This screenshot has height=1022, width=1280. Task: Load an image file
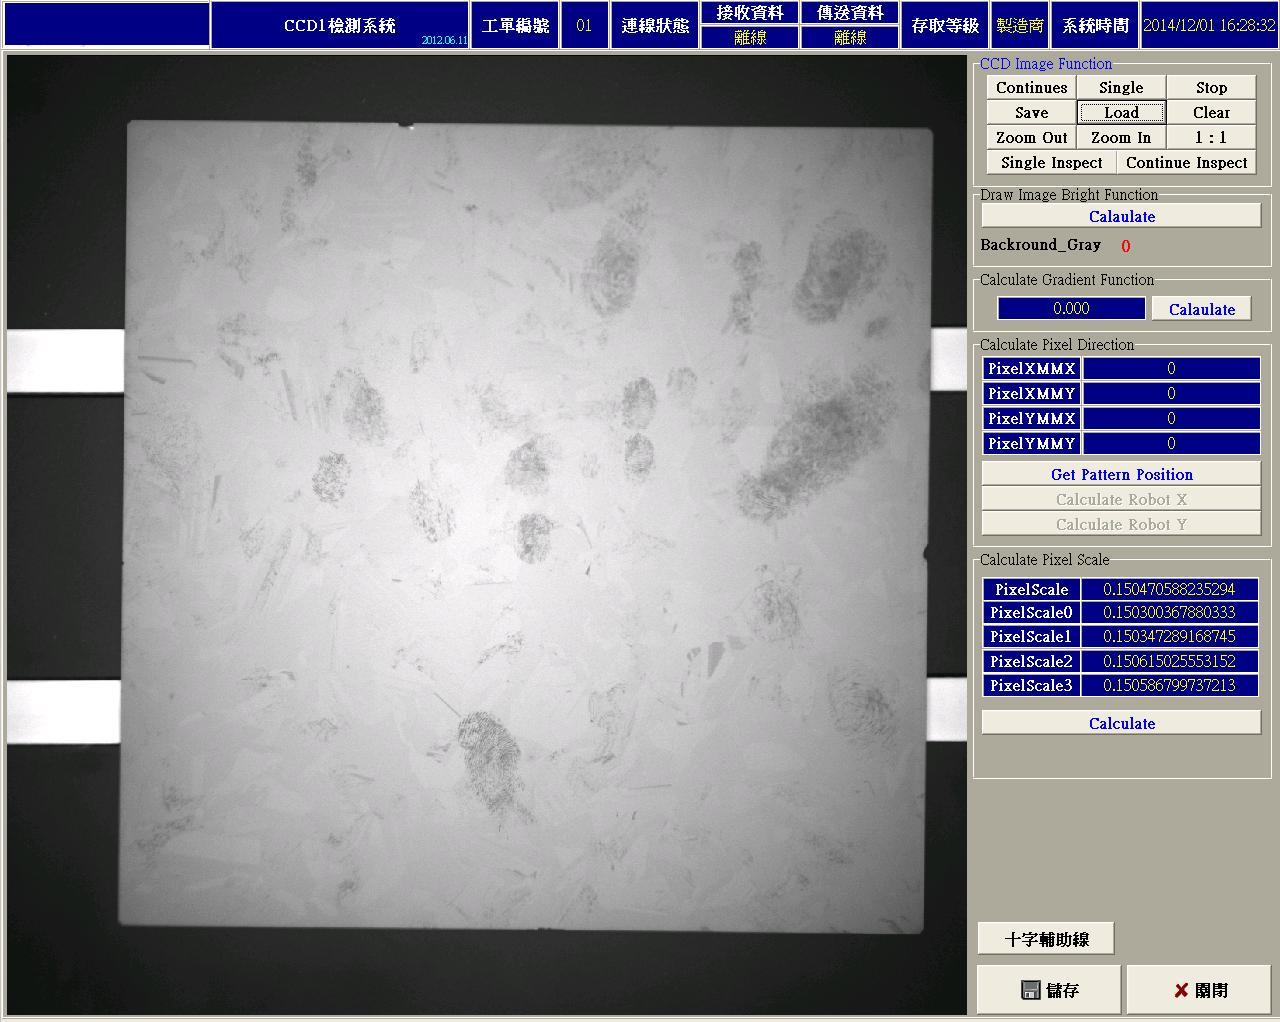[x=1121, y=113]
